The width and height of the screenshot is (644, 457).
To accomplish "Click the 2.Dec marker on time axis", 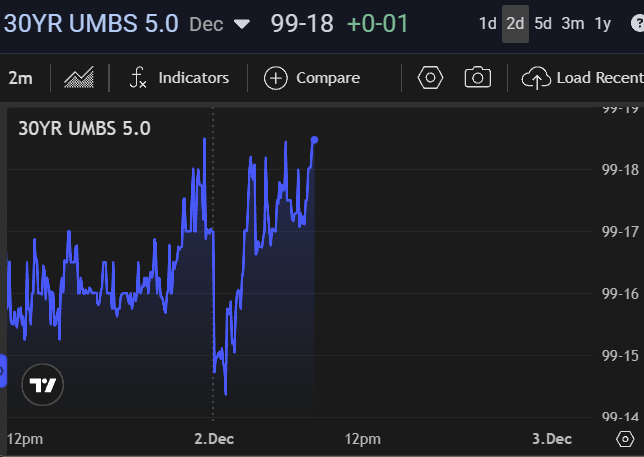I will pos(213,439).
